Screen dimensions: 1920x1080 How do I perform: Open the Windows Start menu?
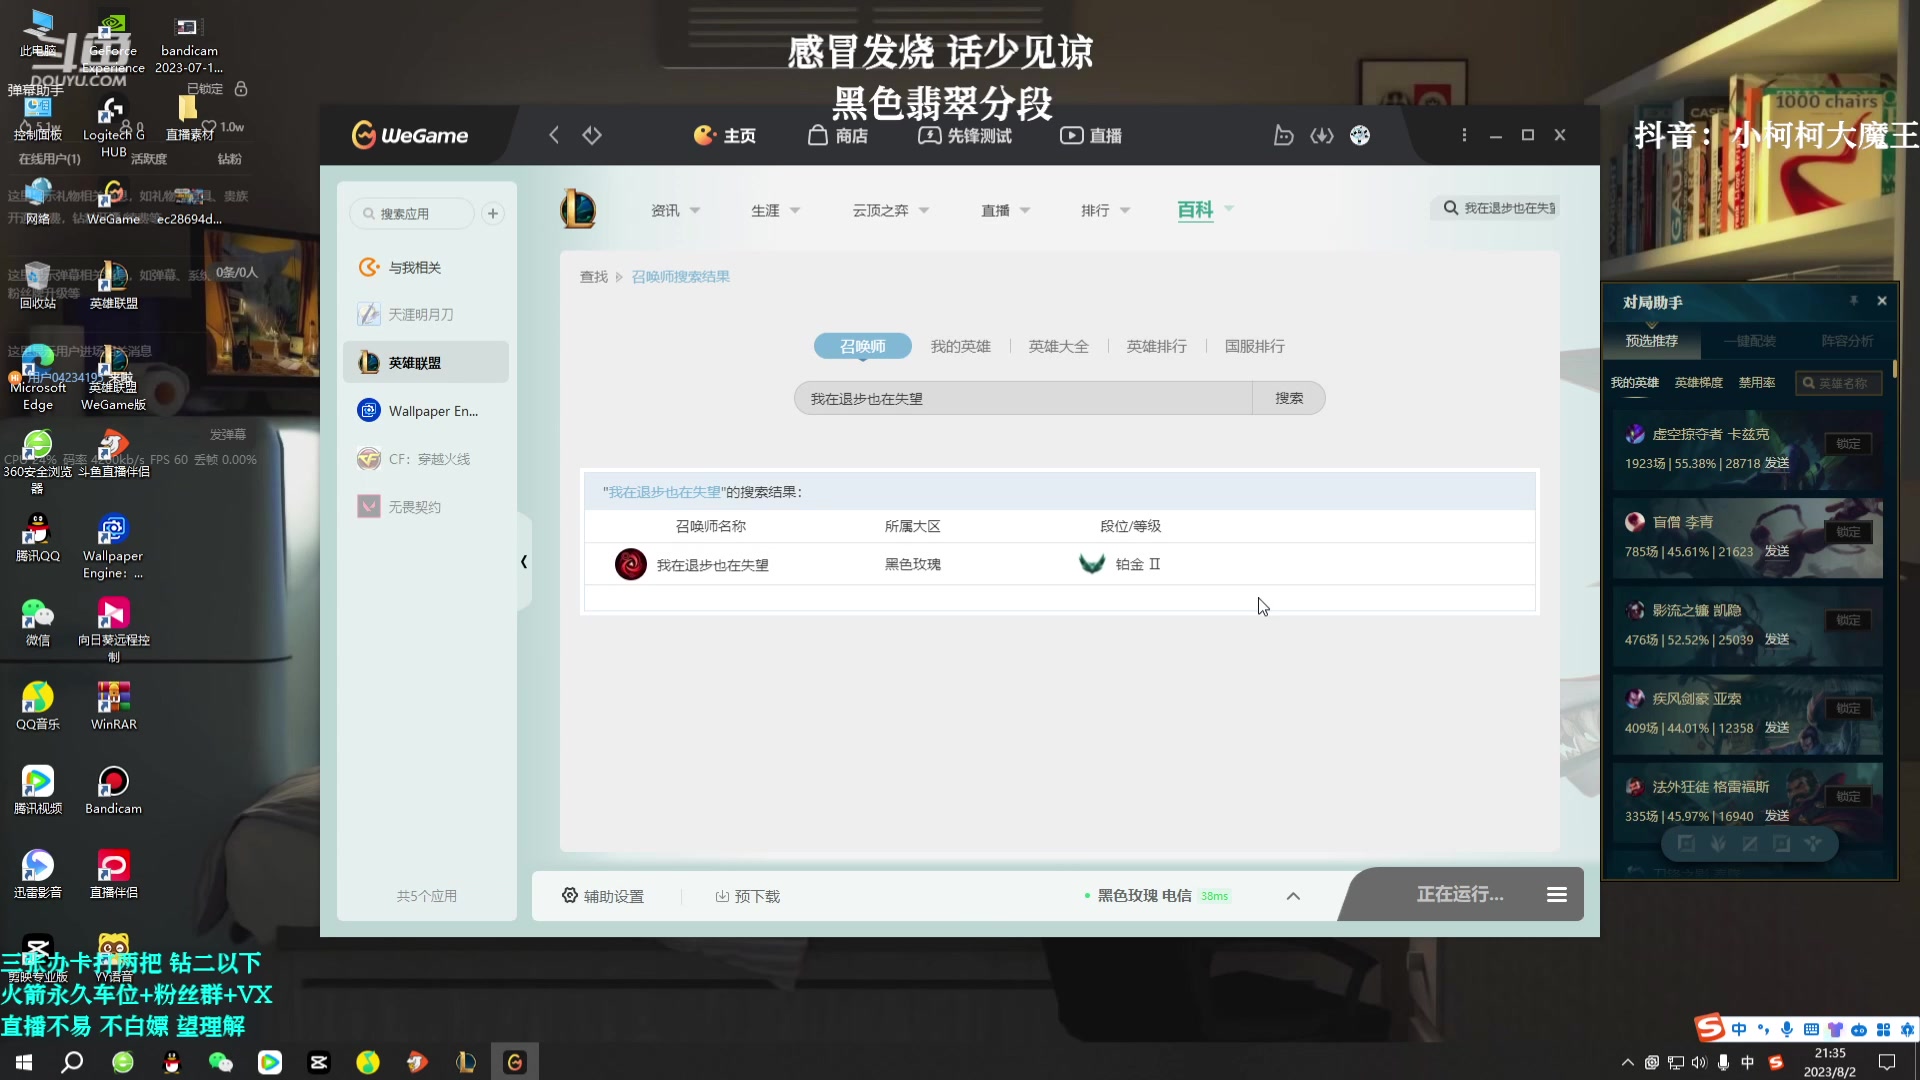[x=24, y=1062]
